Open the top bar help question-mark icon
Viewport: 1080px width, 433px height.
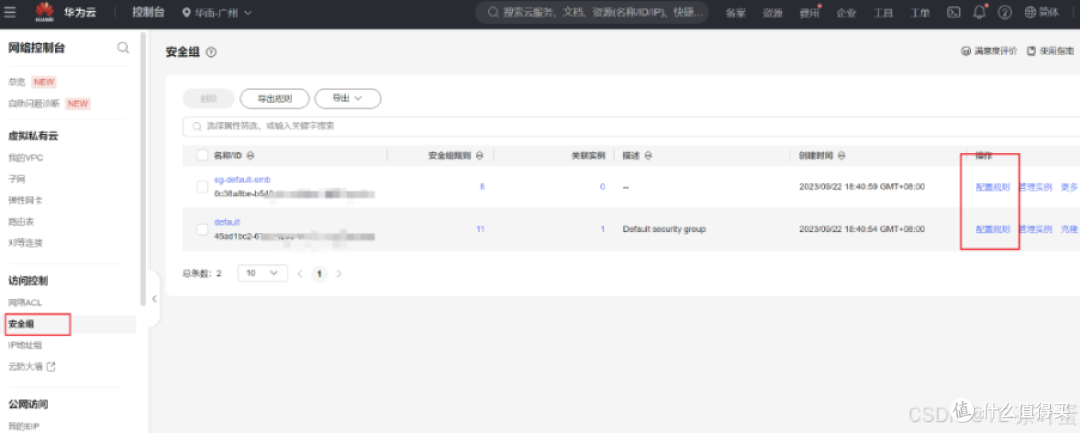pos(1005,12)
